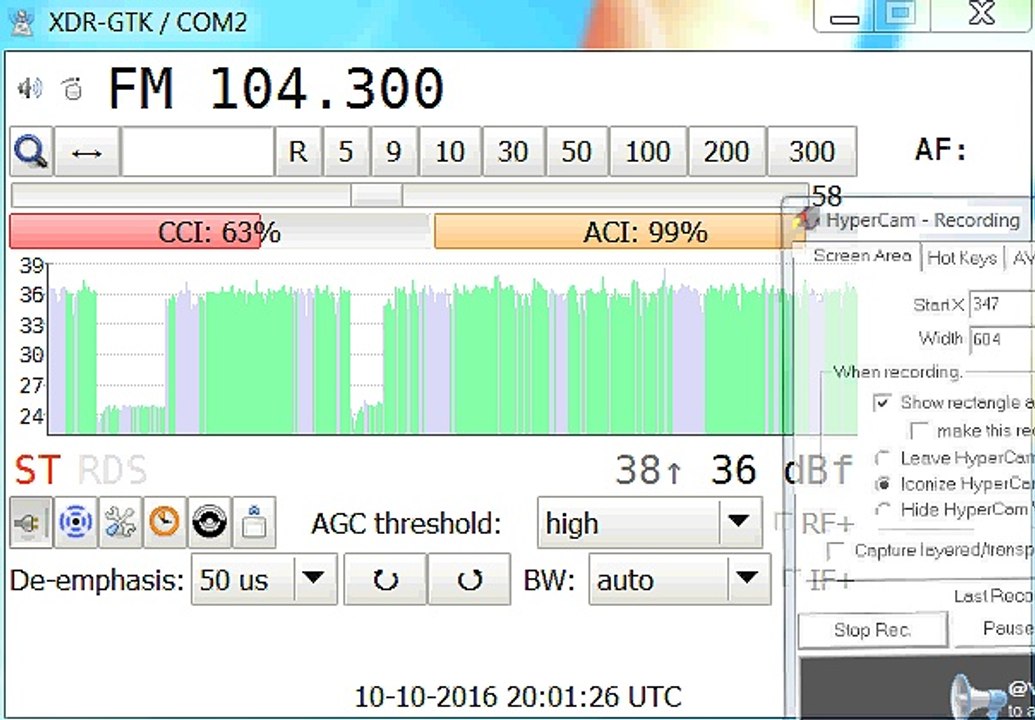Open the blue antenna pattern icon
This screenshot has height=720, width=1035.
click(x=76, y=523)
